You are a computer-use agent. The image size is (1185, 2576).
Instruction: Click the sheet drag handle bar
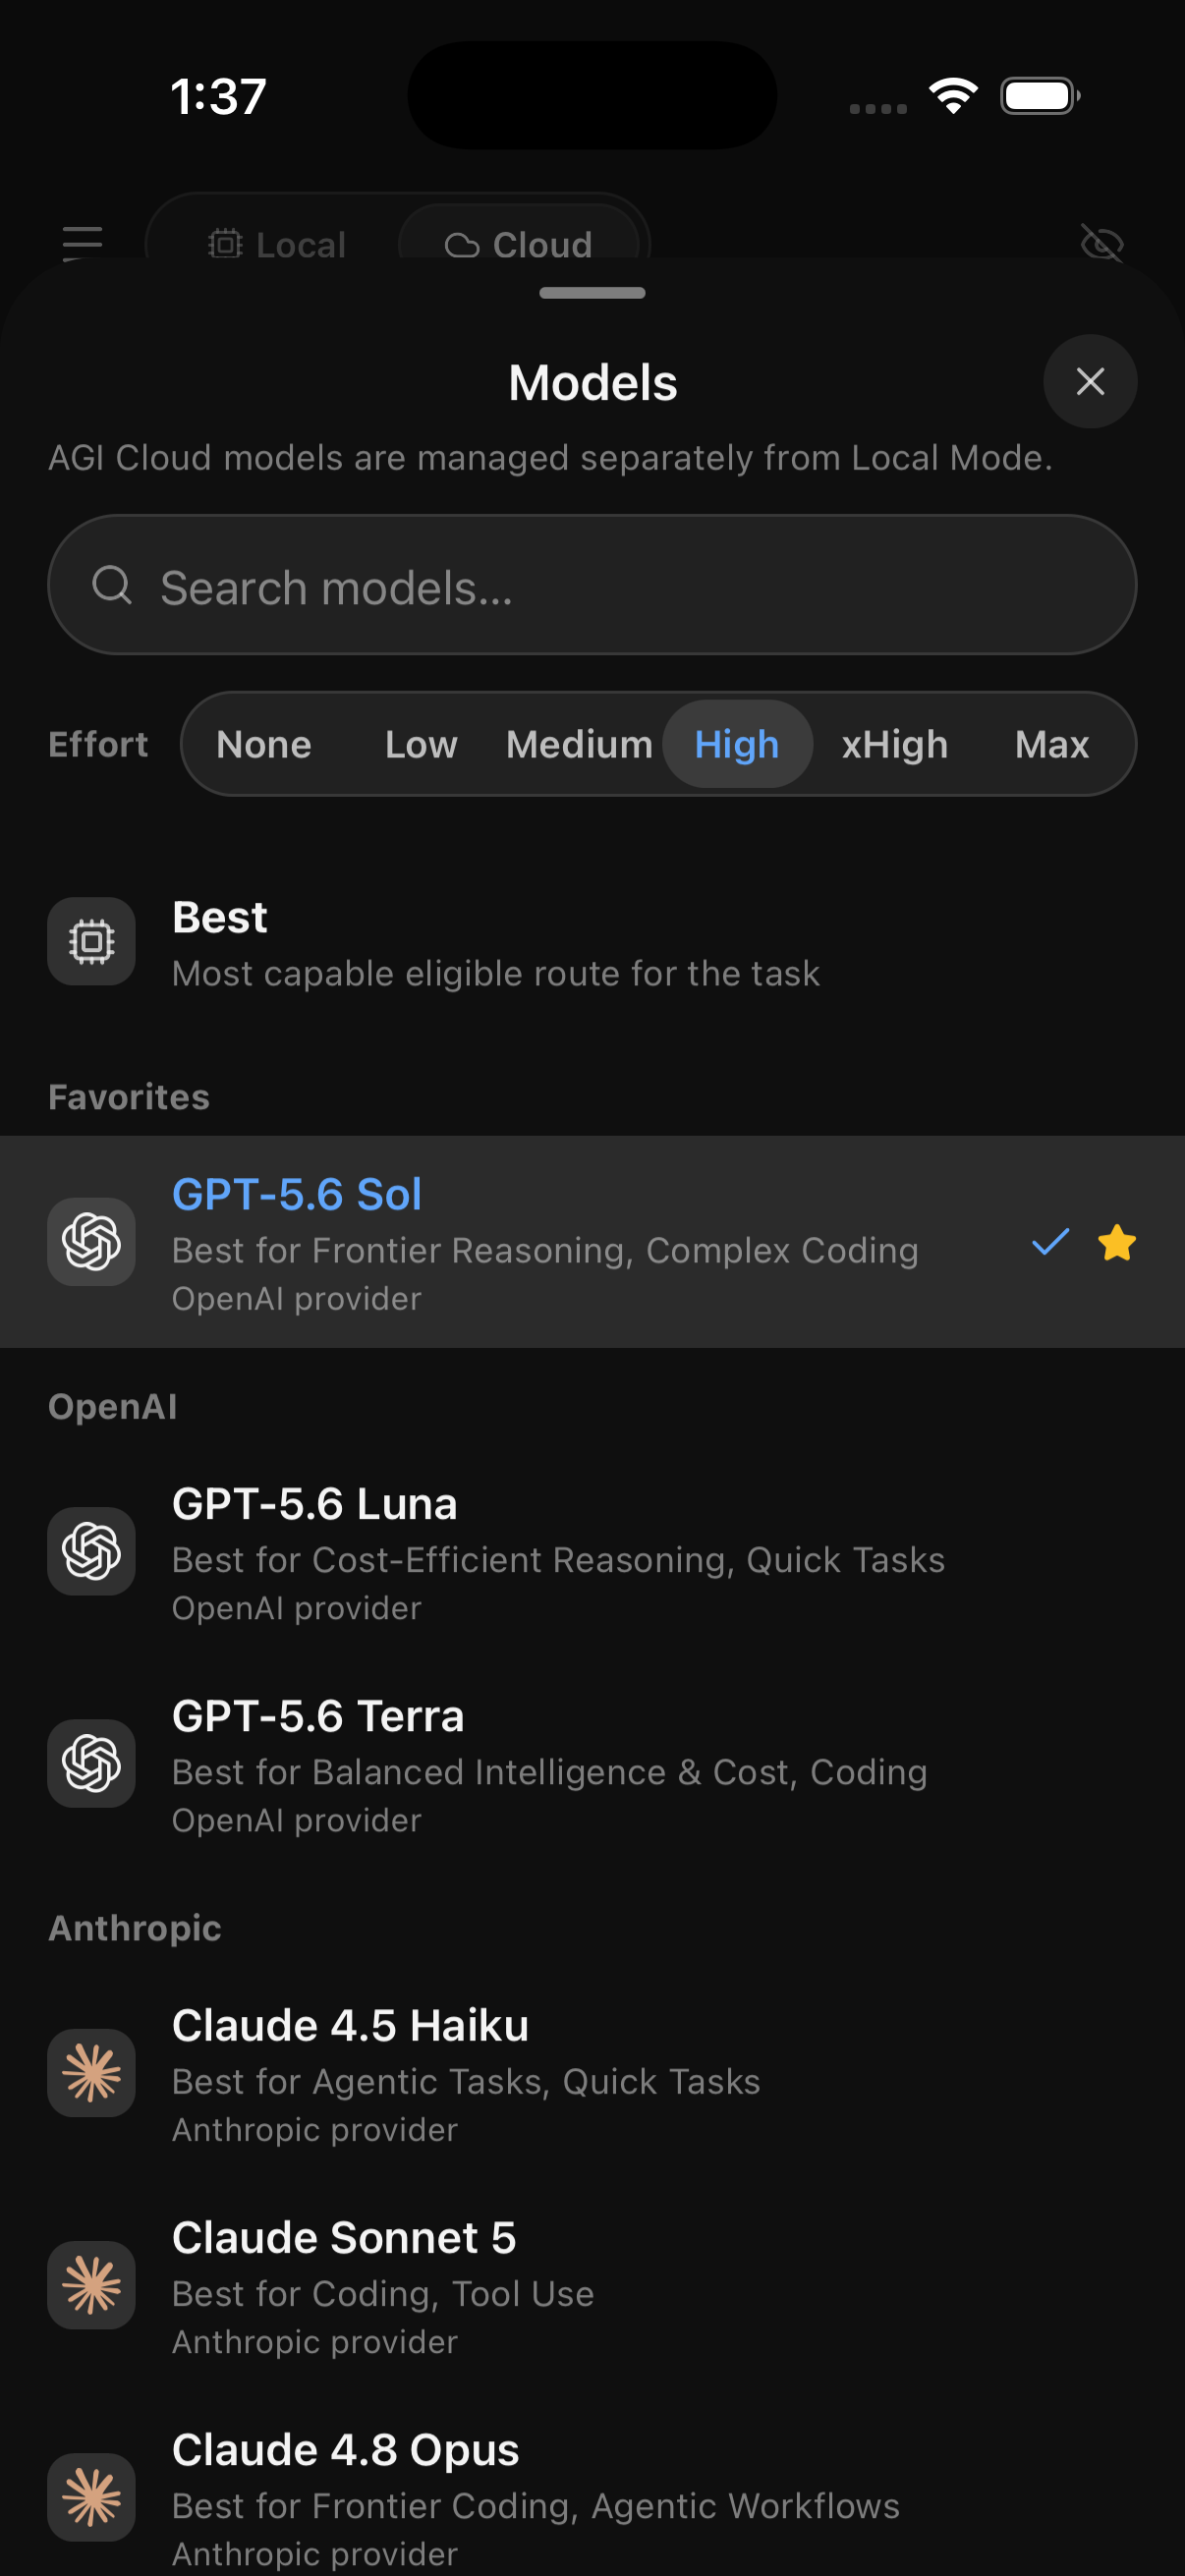pyautogui.click(x=592, y=293)
